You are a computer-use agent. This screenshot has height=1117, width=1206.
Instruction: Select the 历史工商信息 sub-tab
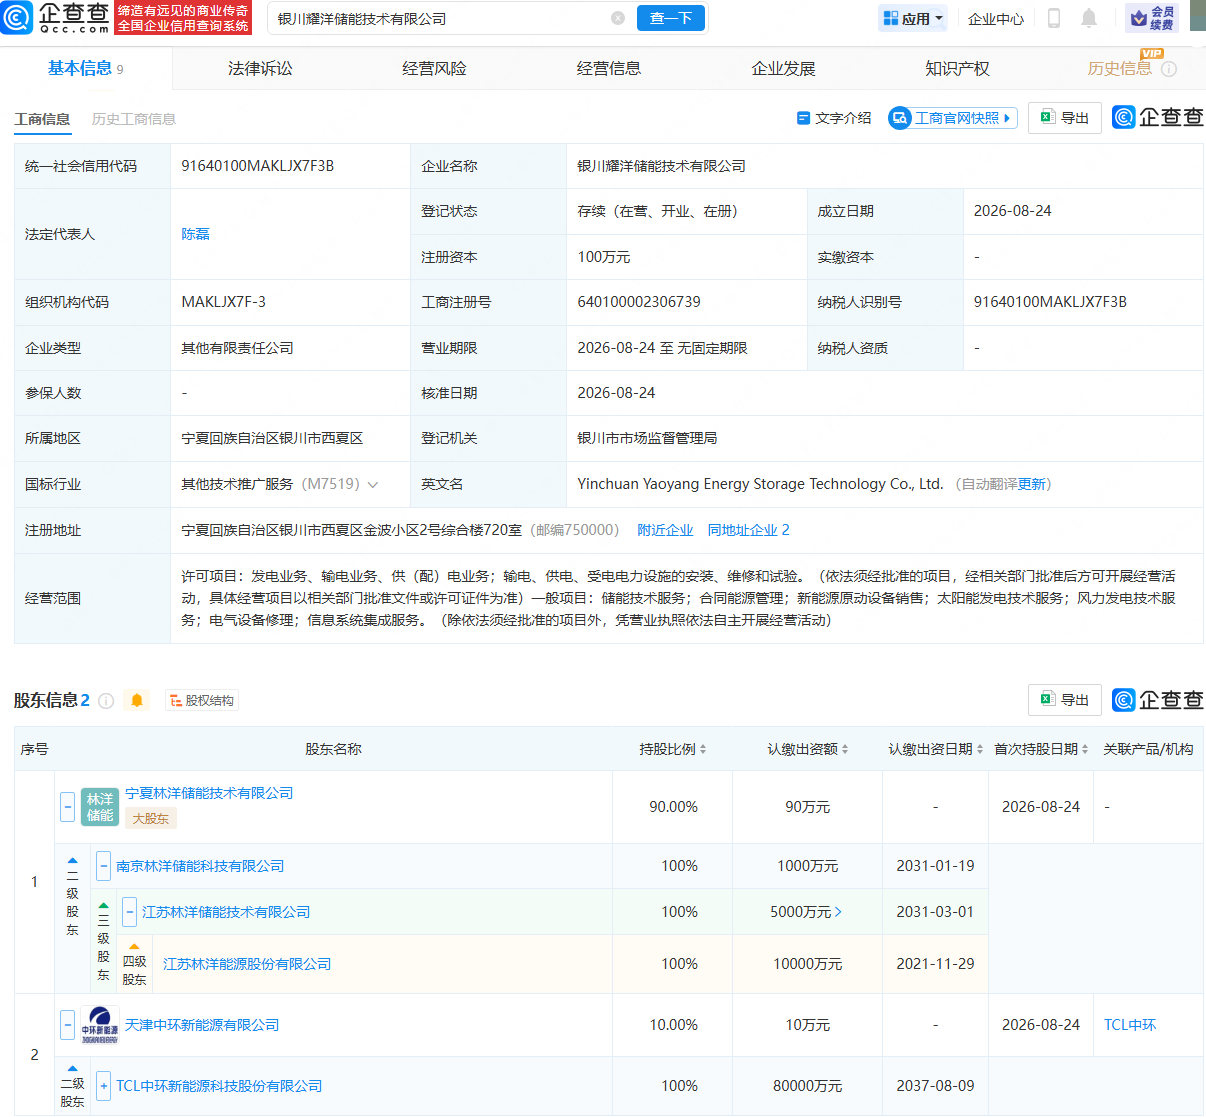pyautogui.click(x=133, y=119)
